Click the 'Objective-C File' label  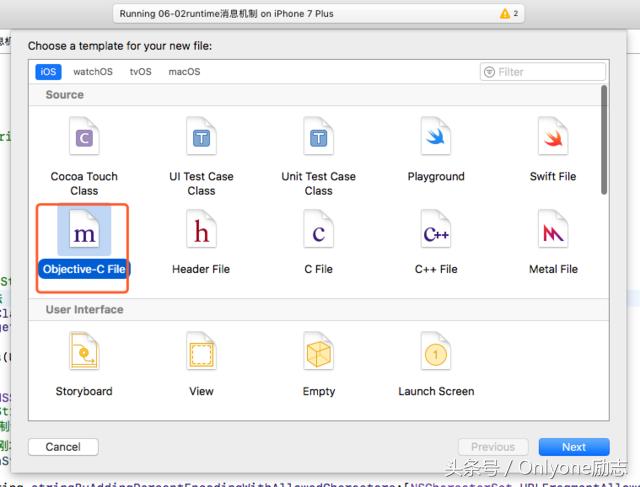tap(84, 269)
